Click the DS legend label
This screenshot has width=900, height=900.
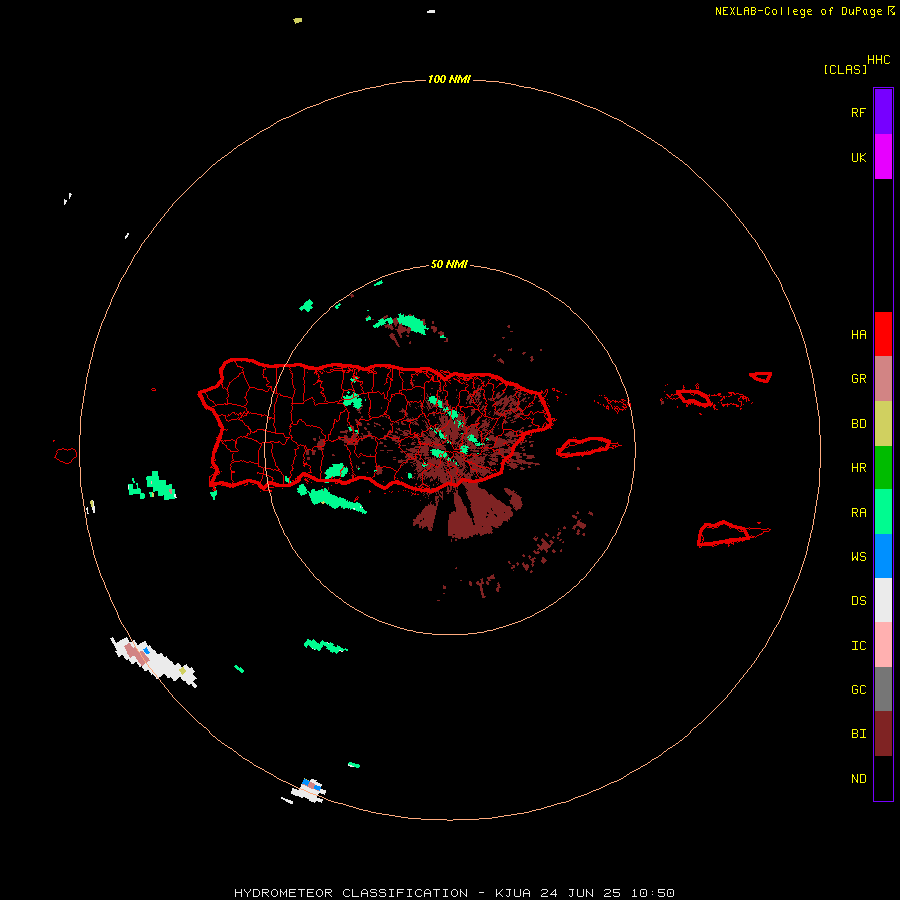coord(858,601)
